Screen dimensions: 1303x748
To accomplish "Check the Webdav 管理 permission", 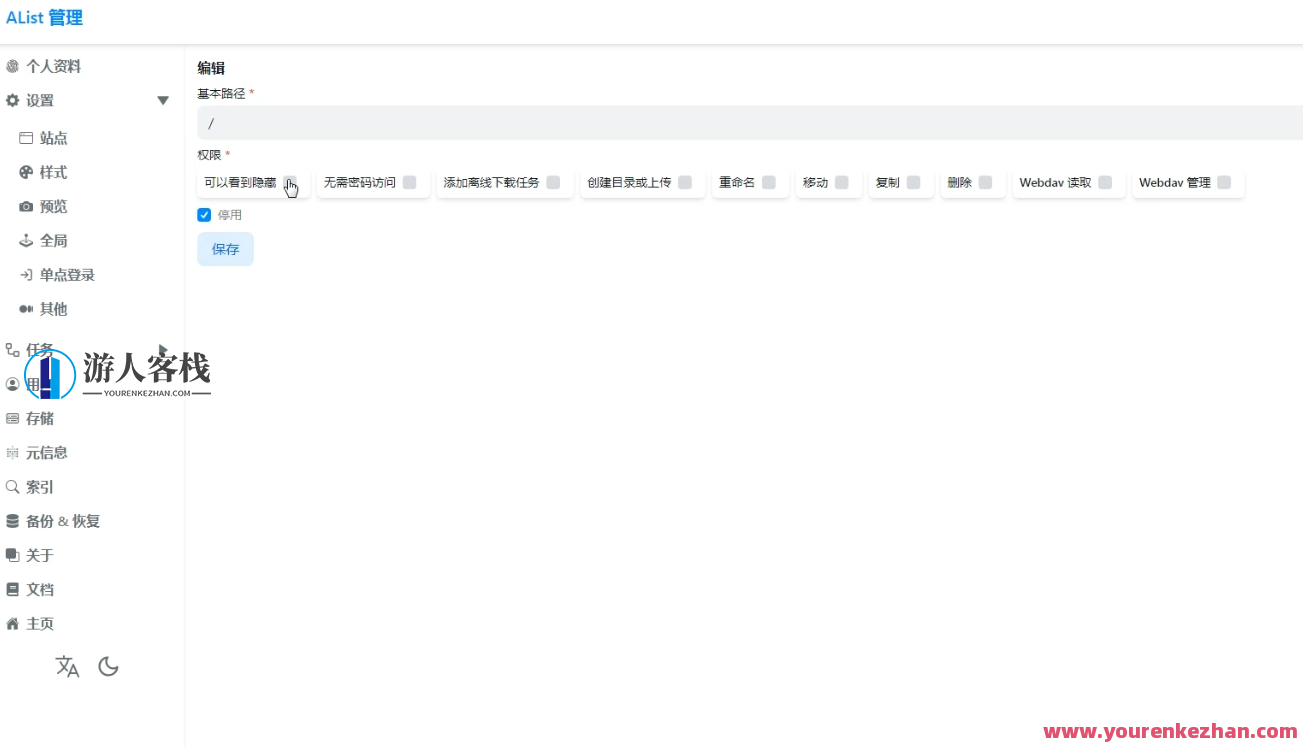I will pos(1224,182).
